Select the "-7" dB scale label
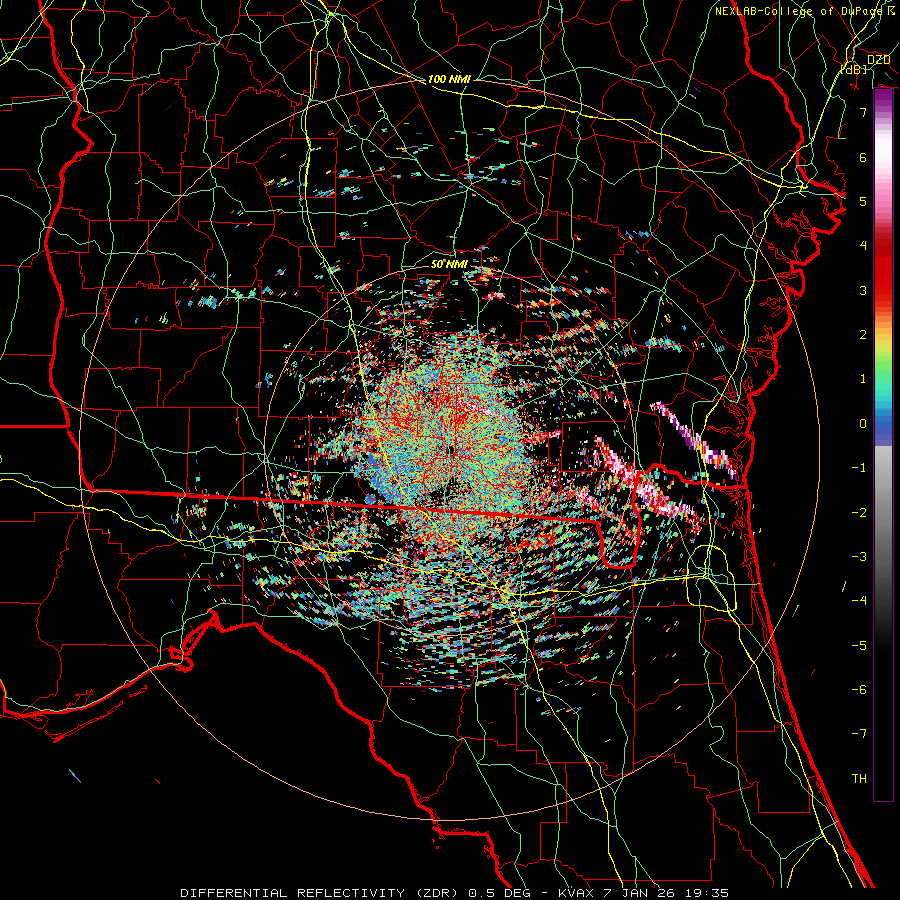Screen dimensions: 900x900 click(859, 734)
